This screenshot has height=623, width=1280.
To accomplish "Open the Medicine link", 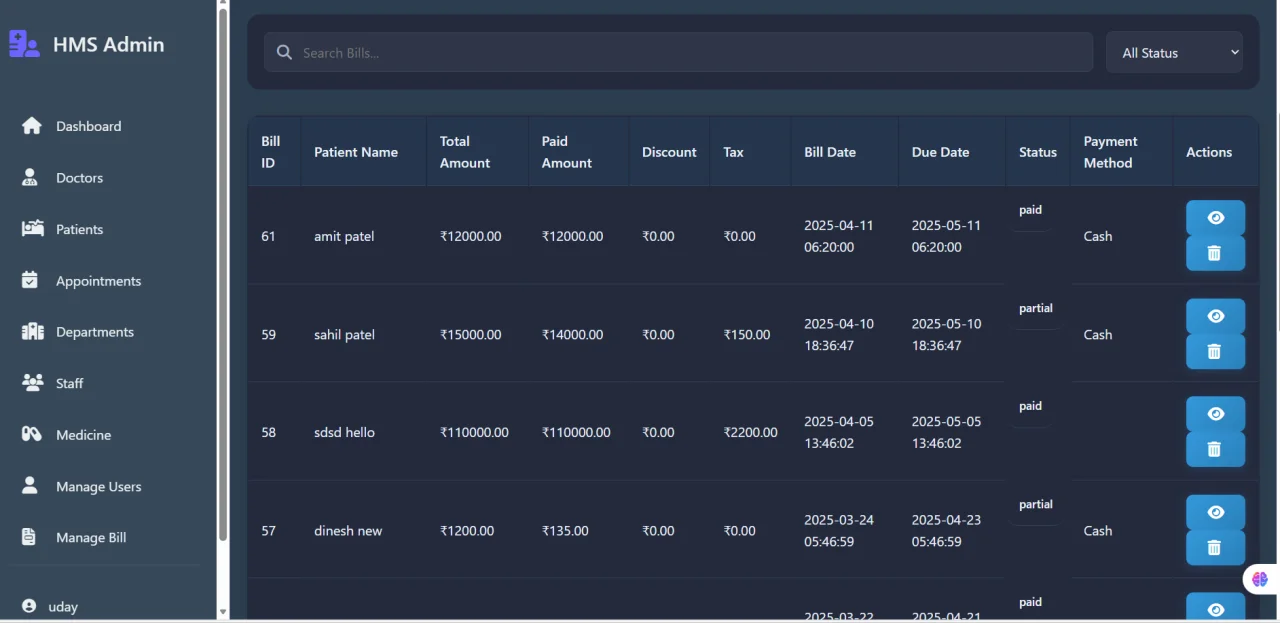I will (x=83, y=435).
